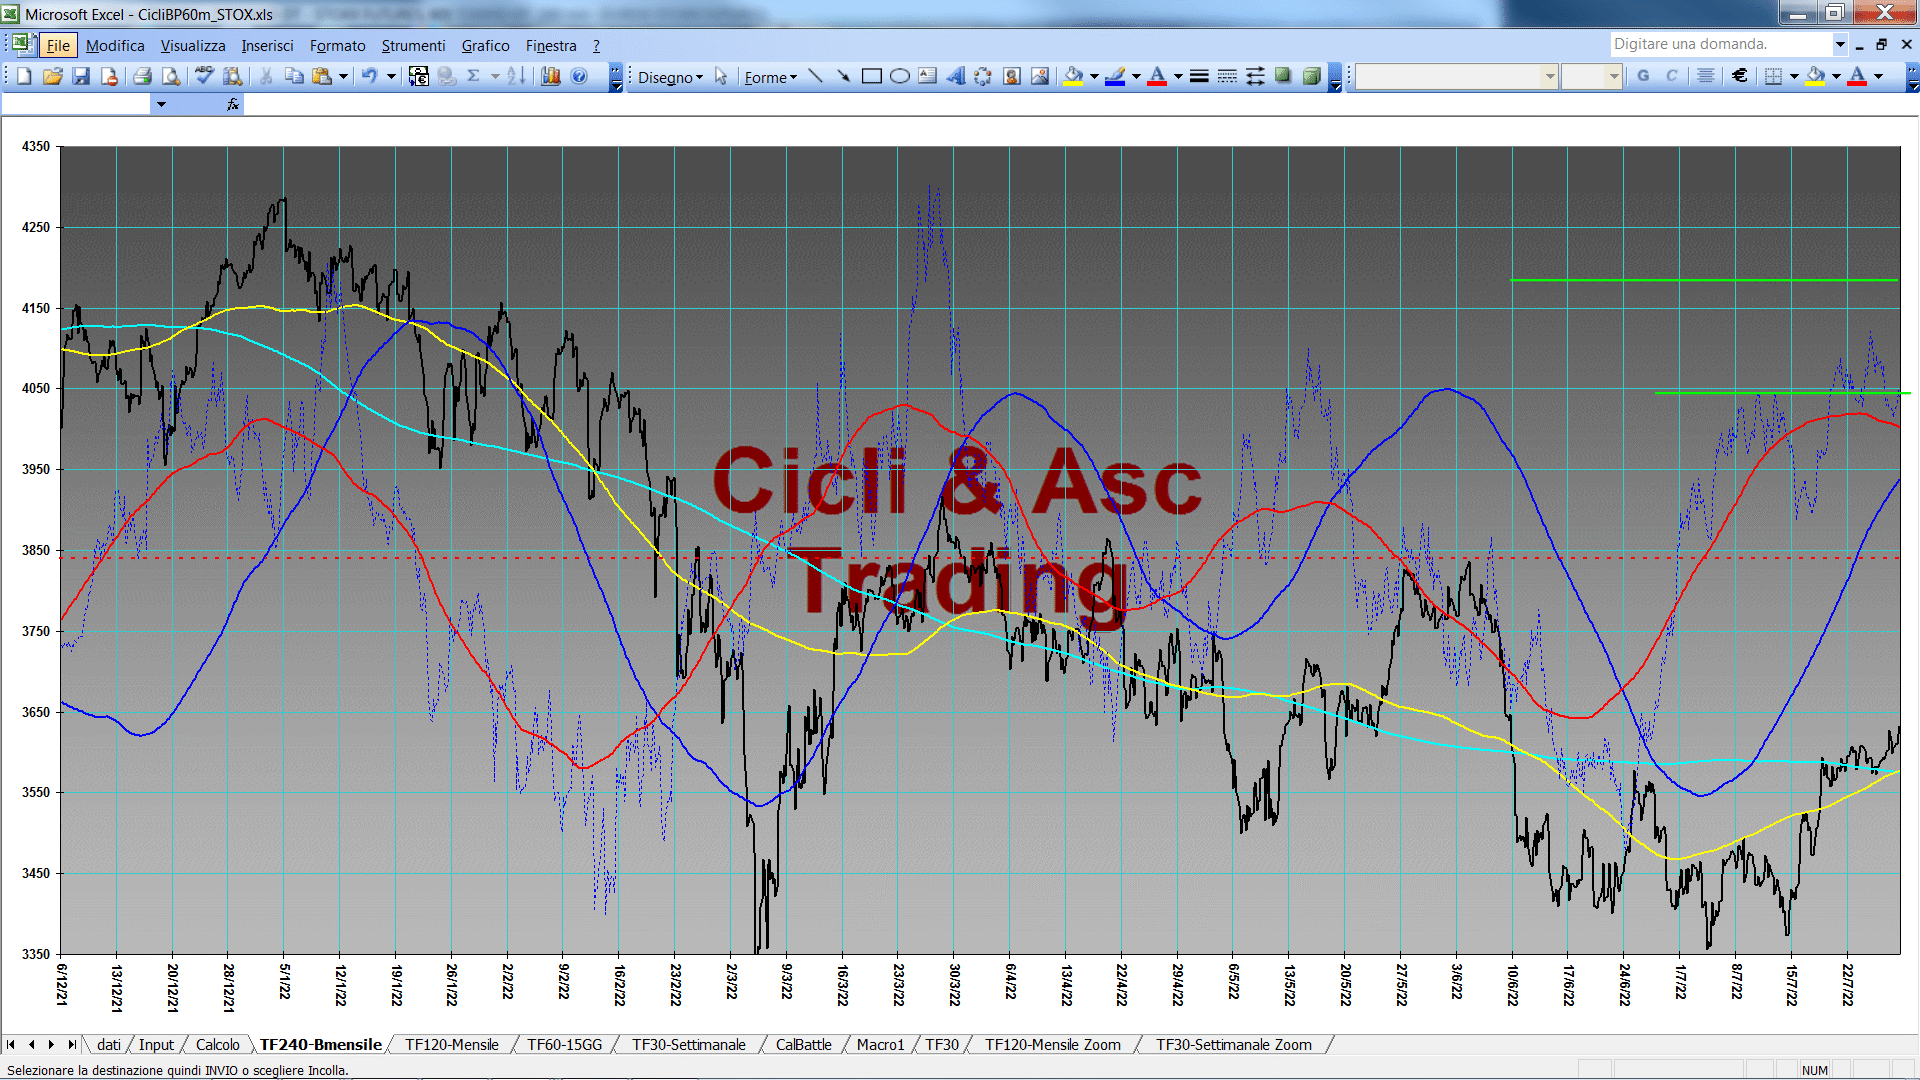Sort ascending with the A-Z icon
This screenshot has width=1920, height=1080.
(x=516, y=76)
